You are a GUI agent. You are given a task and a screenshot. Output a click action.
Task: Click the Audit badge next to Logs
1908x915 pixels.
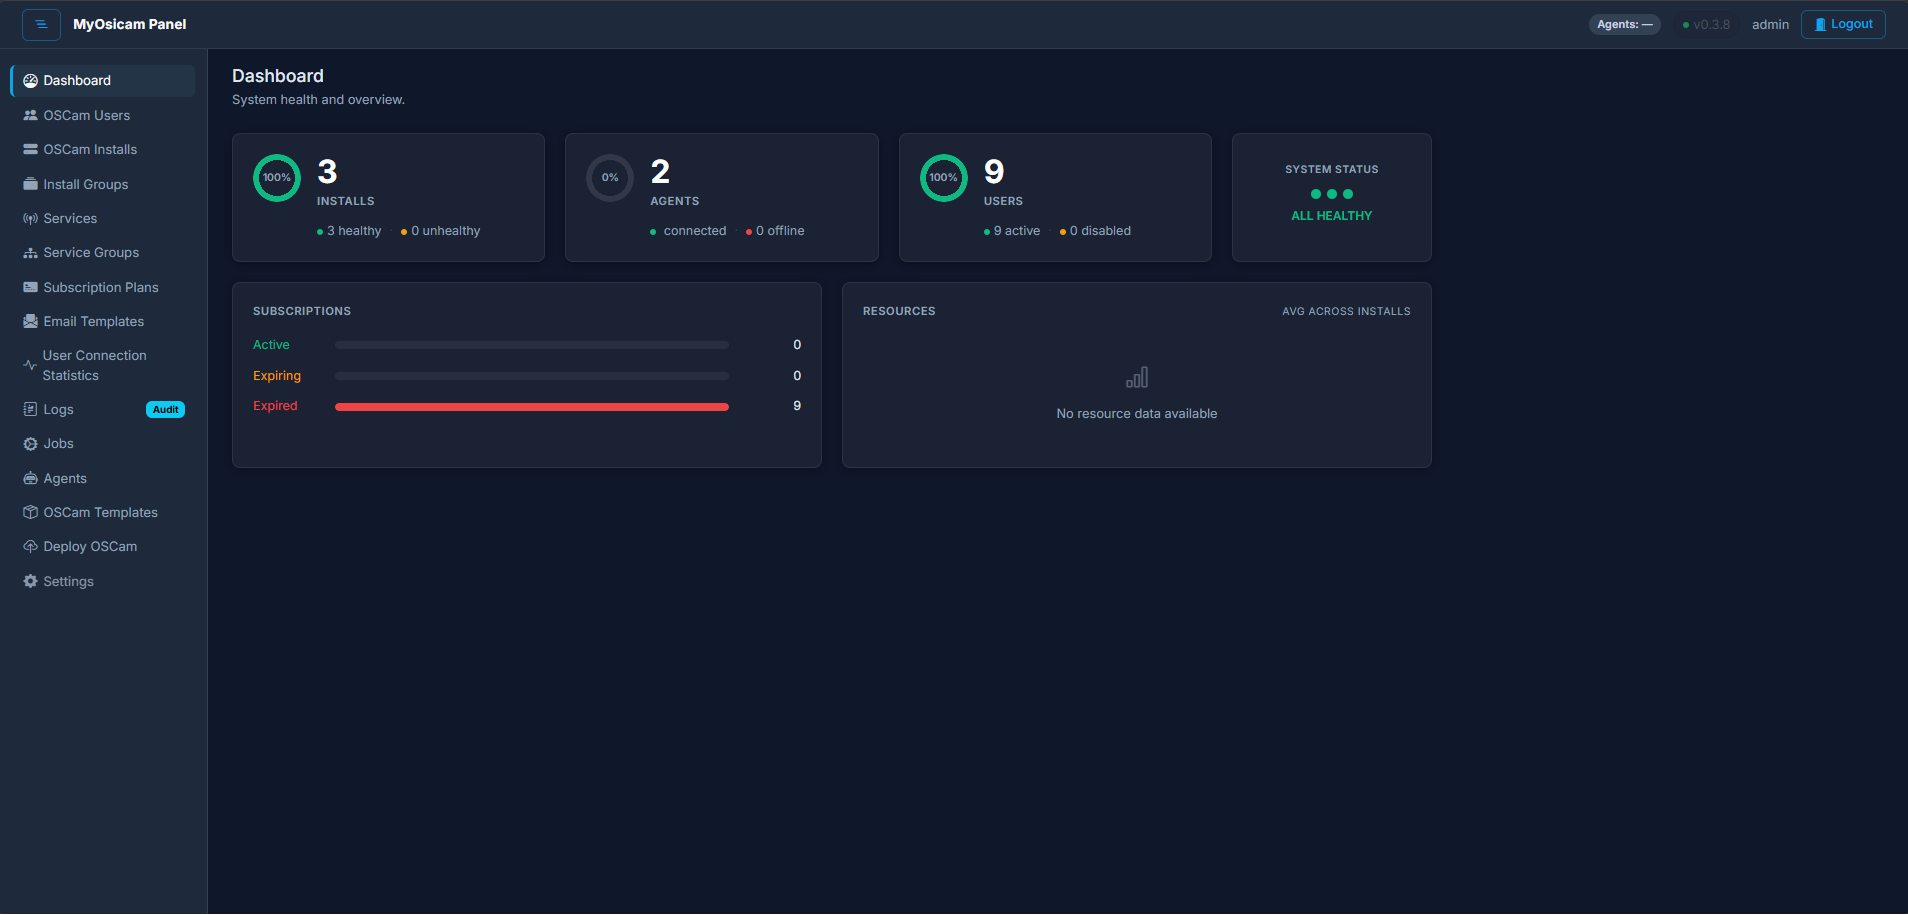pyautogui.click(x=166, y=410)
